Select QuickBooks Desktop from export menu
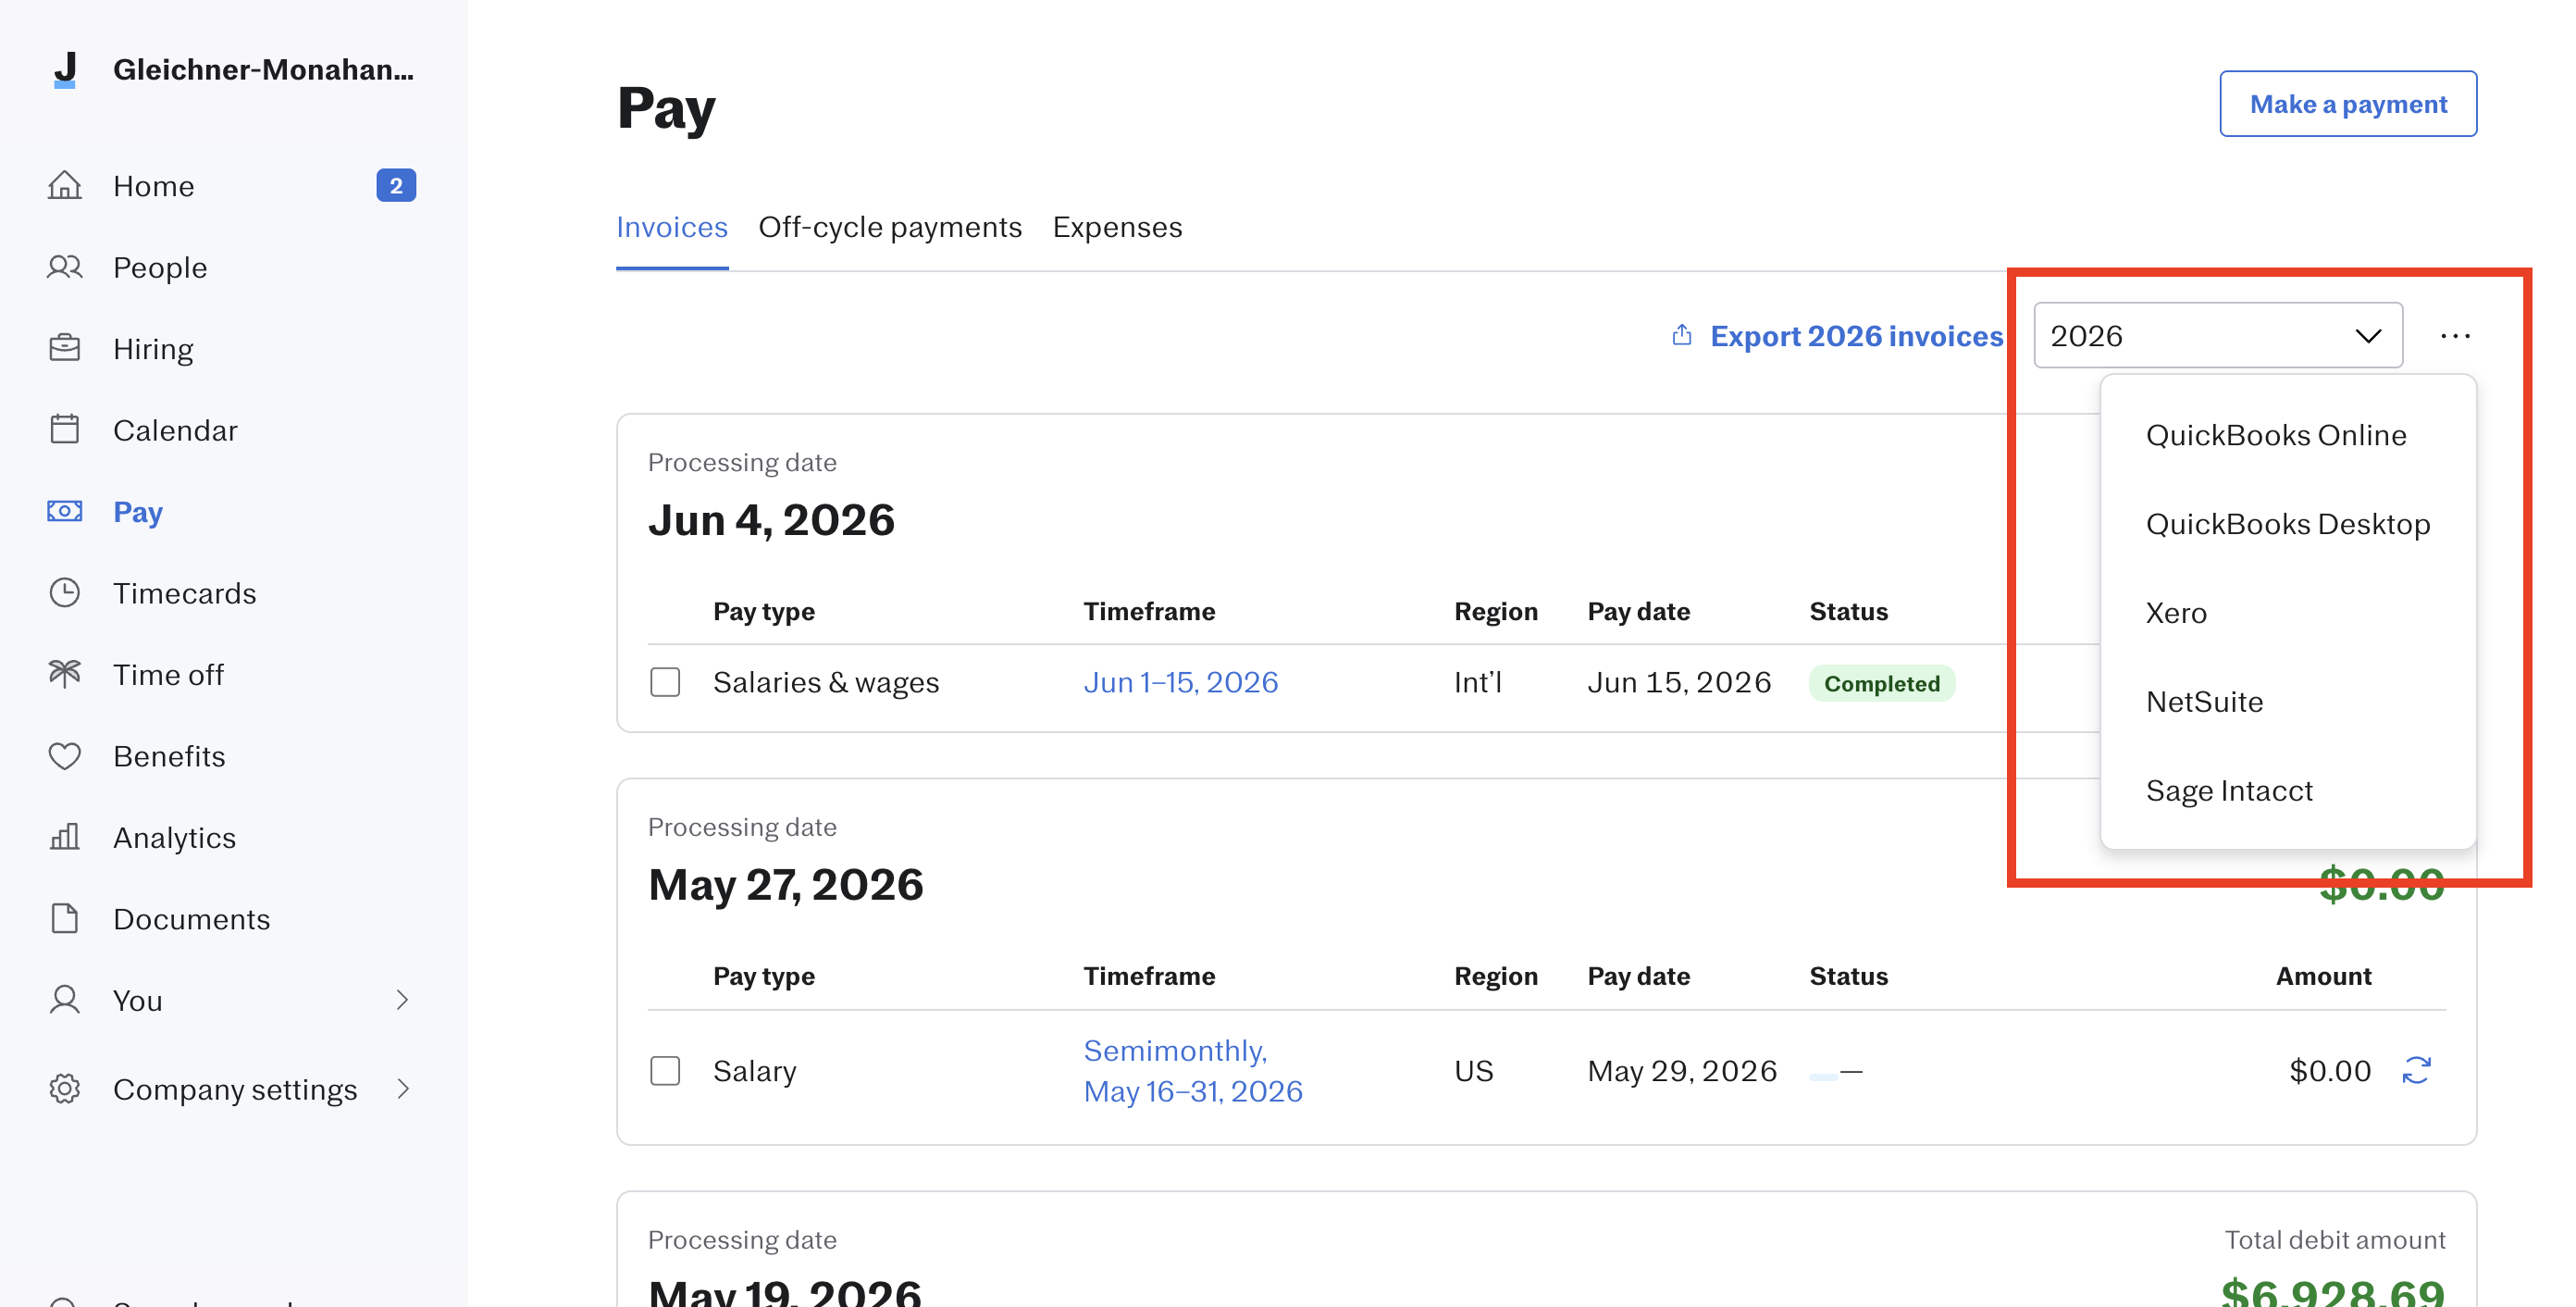Viewport: 2576px width, 1307px height. tap(2288, 524)
